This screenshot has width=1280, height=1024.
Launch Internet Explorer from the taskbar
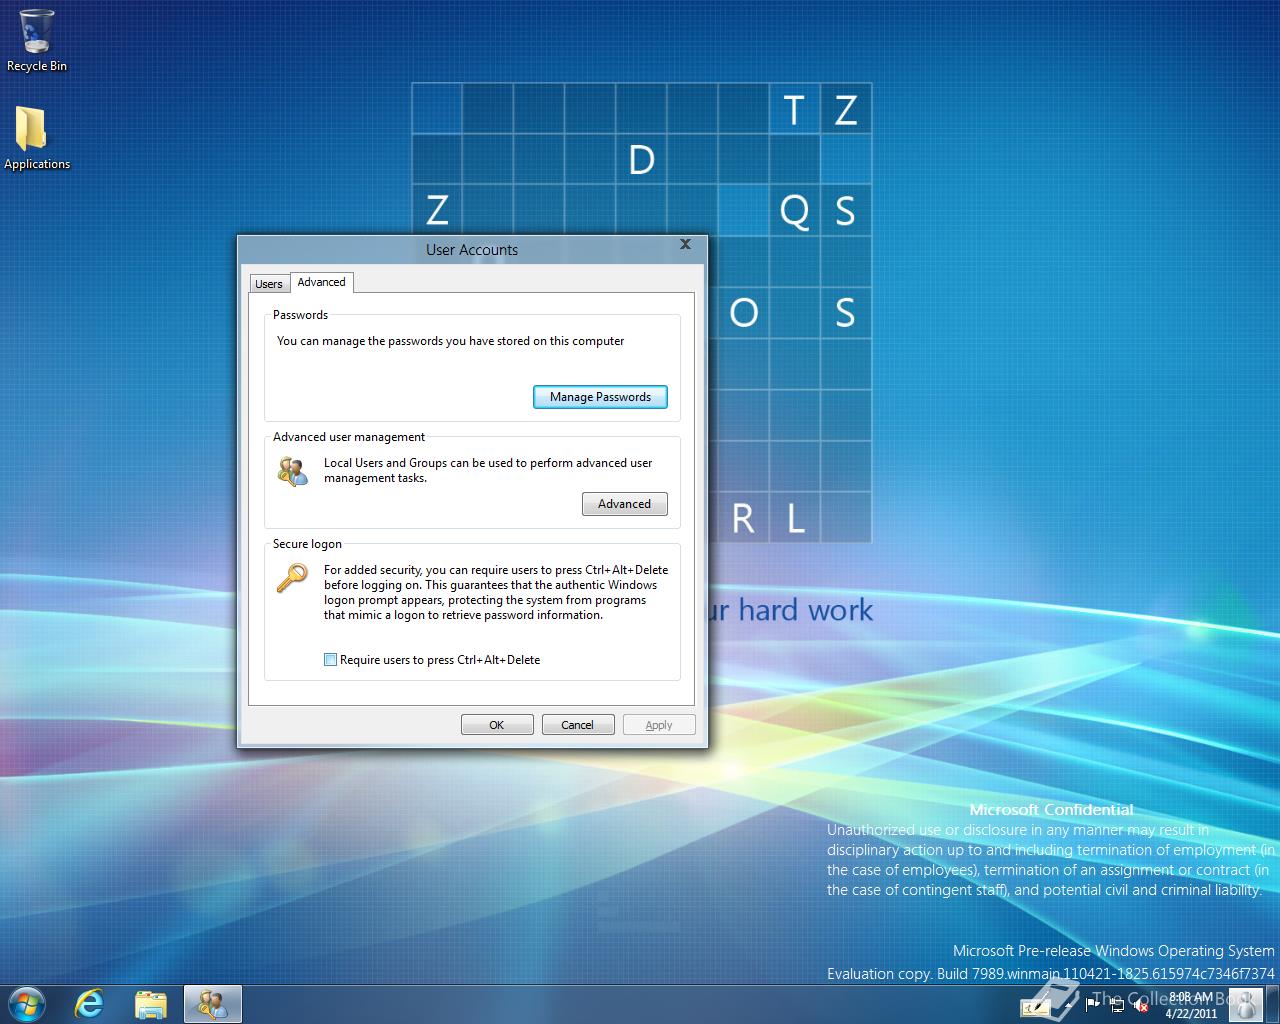[x=90, y=1004]
